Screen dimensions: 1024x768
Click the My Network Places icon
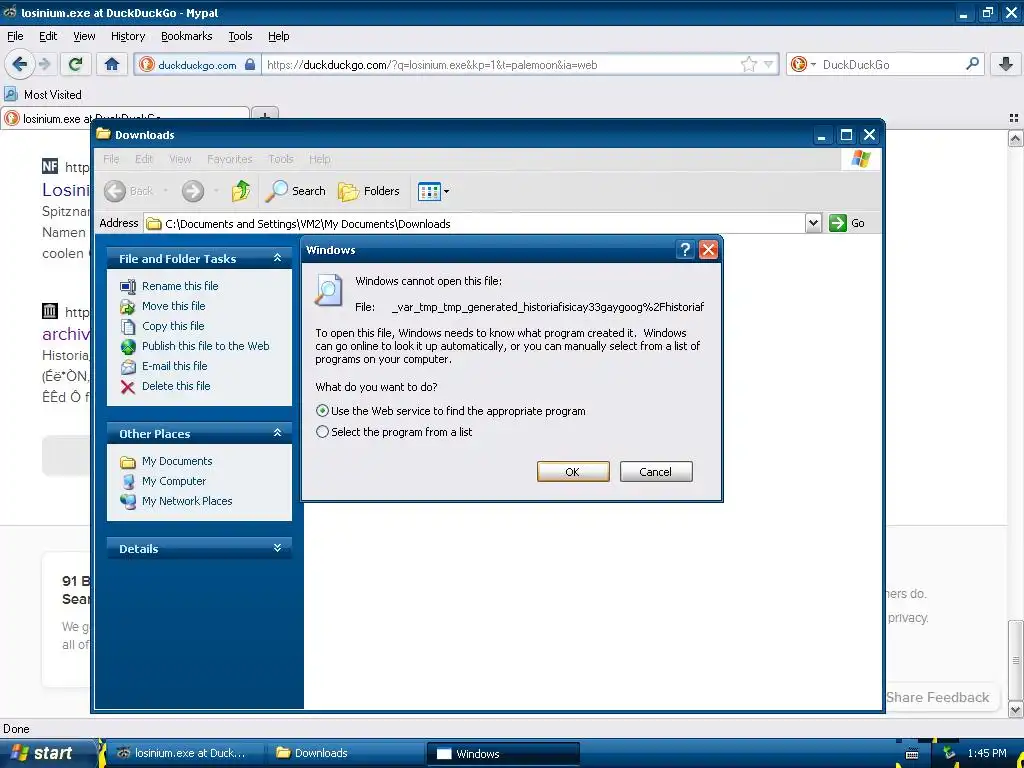128,502
